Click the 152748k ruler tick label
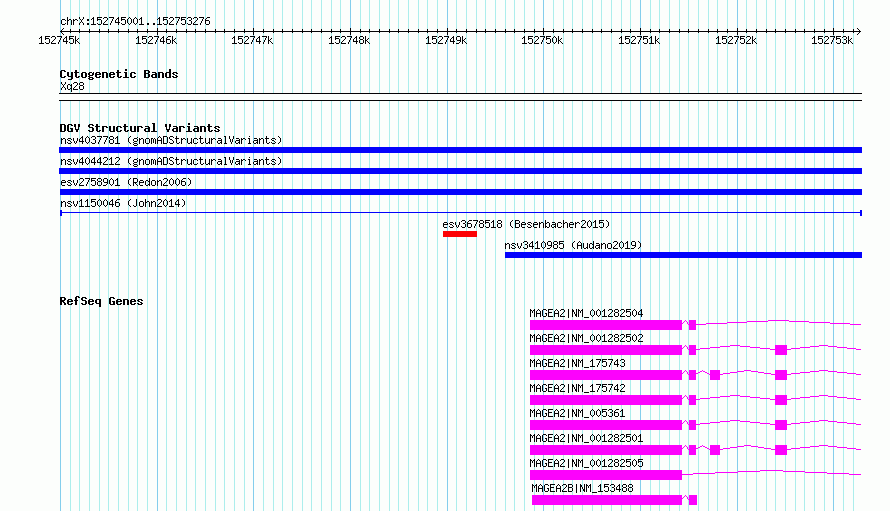The image size is (890, 511). click(x=349, y=40)
